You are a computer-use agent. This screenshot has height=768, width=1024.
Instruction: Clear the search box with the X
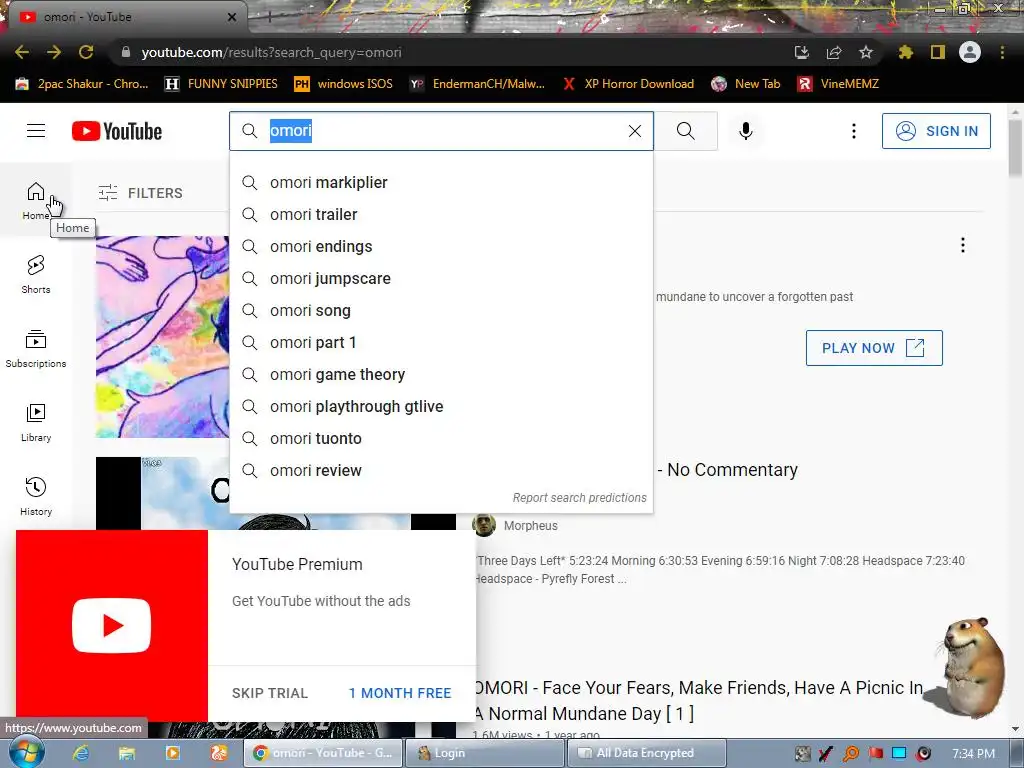tap(635, 131)
